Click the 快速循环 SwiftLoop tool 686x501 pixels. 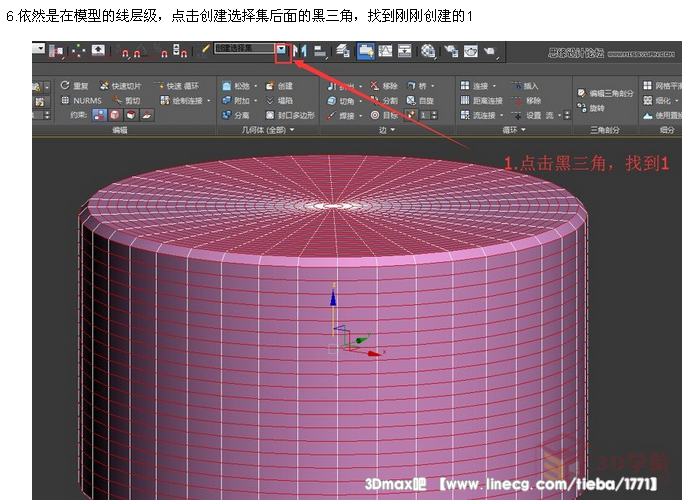tap(177, 86)
